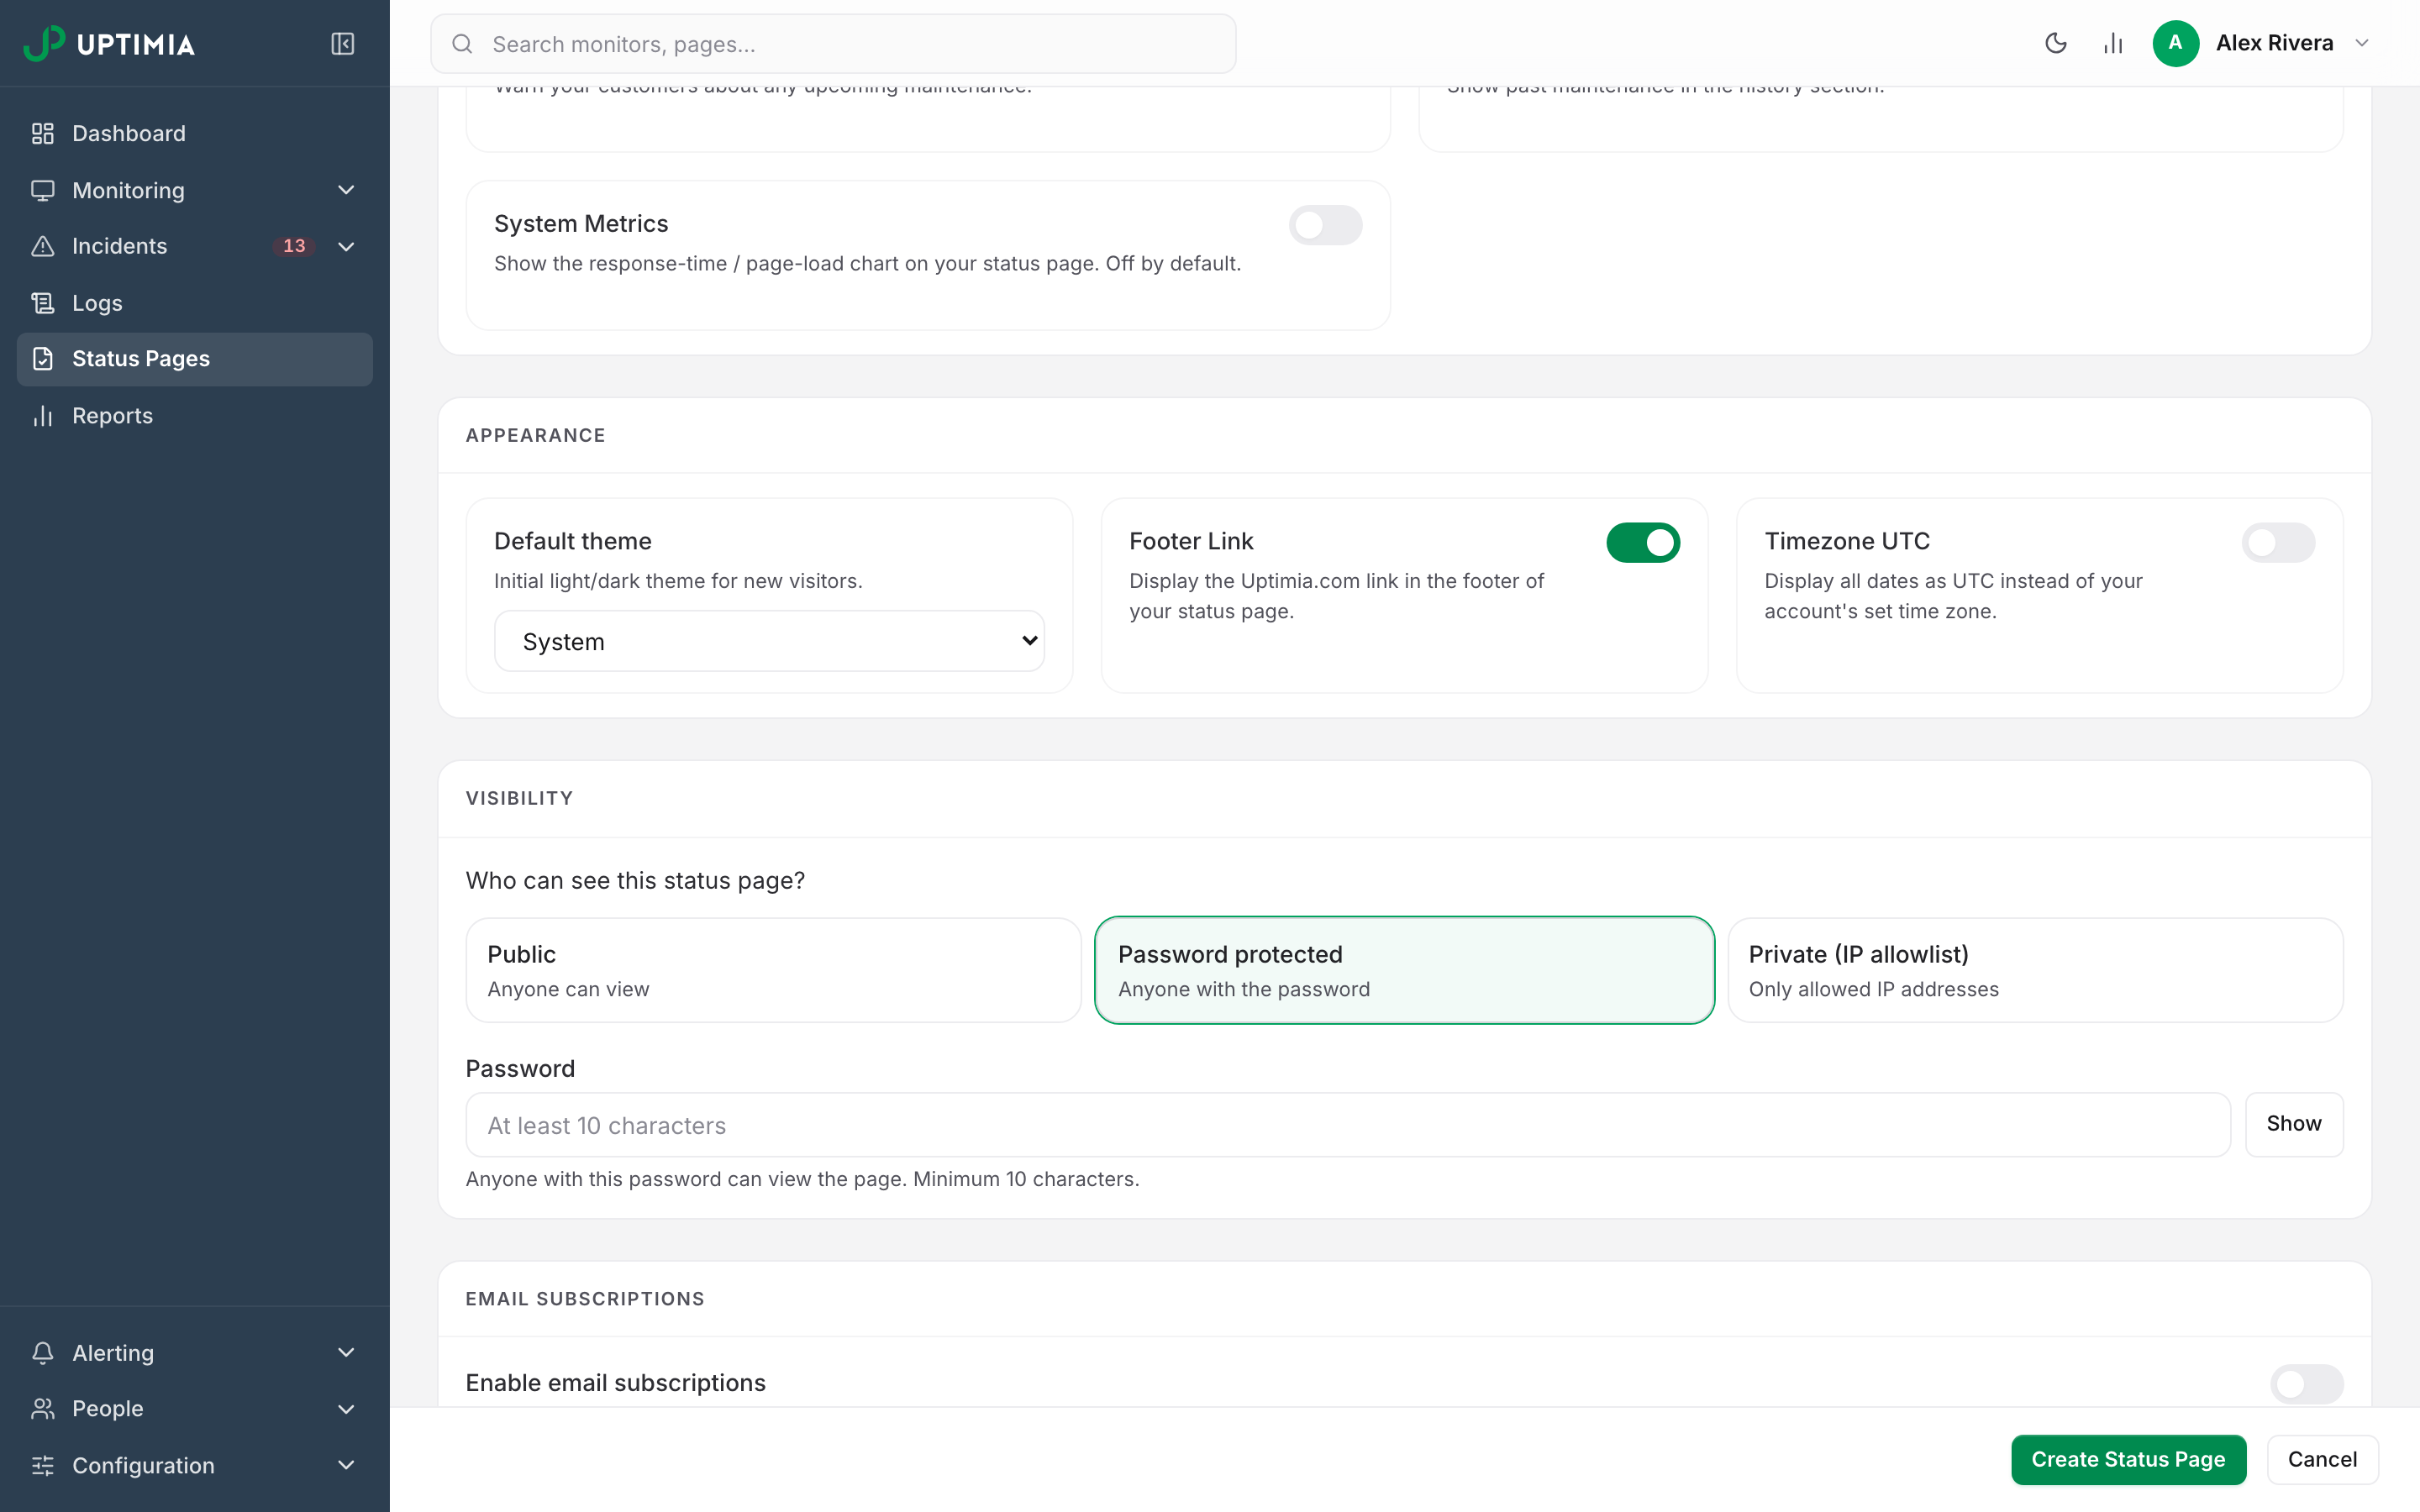2420x1512 pixels.
Task: Click the 'Who can see this status page?' text
Action: [635, 881]
